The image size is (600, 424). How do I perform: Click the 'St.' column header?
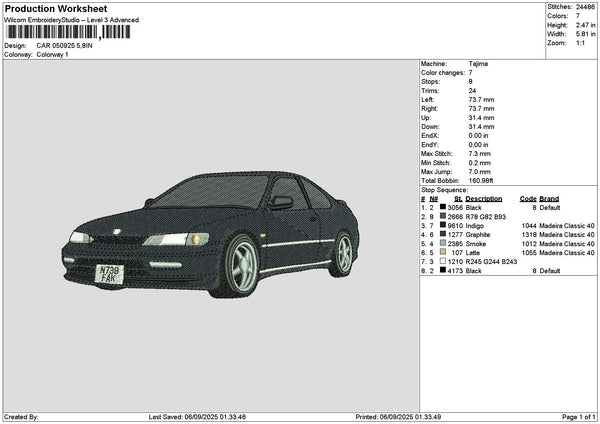[x=458, y=199]
